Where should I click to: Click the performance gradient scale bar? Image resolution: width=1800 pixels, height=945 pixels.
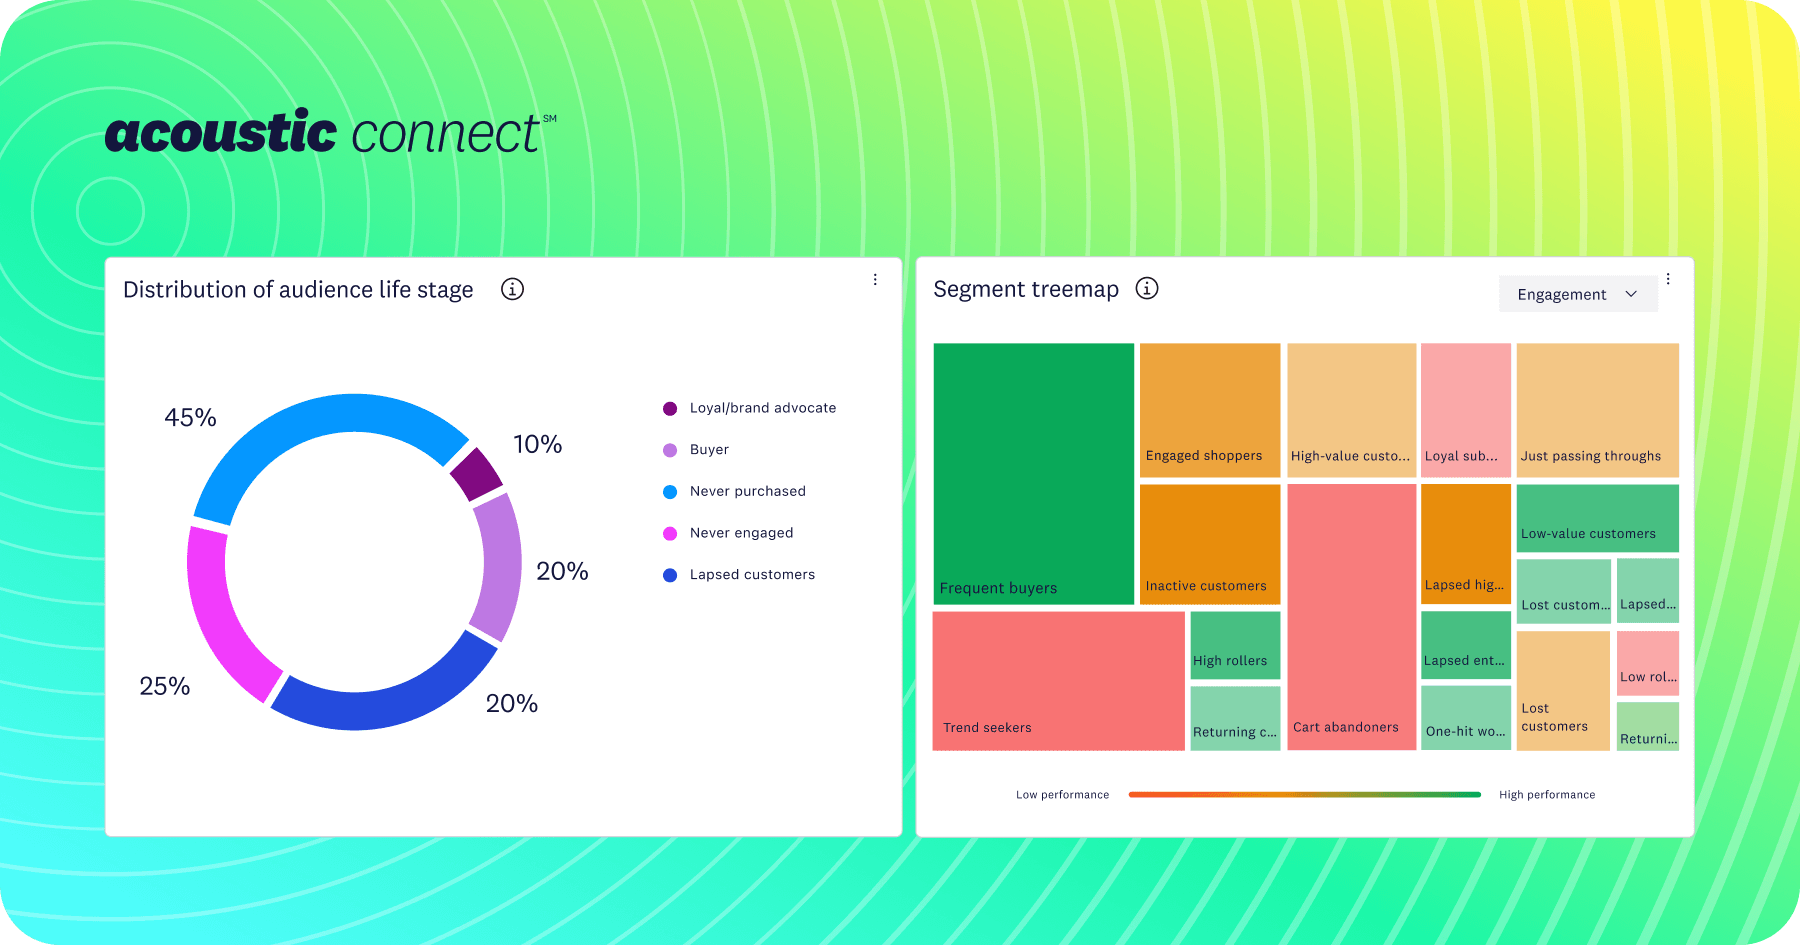coord(1304,795)
